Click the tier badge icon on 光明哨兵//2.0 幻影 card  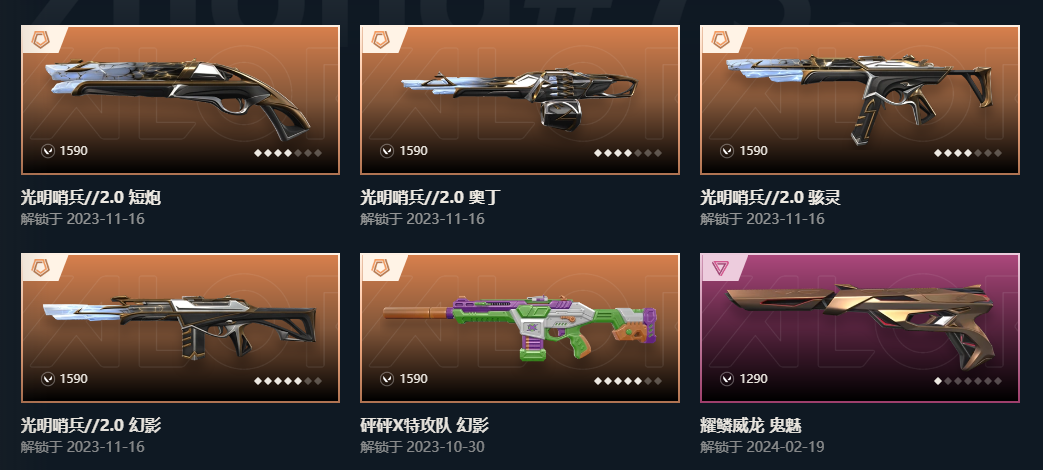pos(41,268)
